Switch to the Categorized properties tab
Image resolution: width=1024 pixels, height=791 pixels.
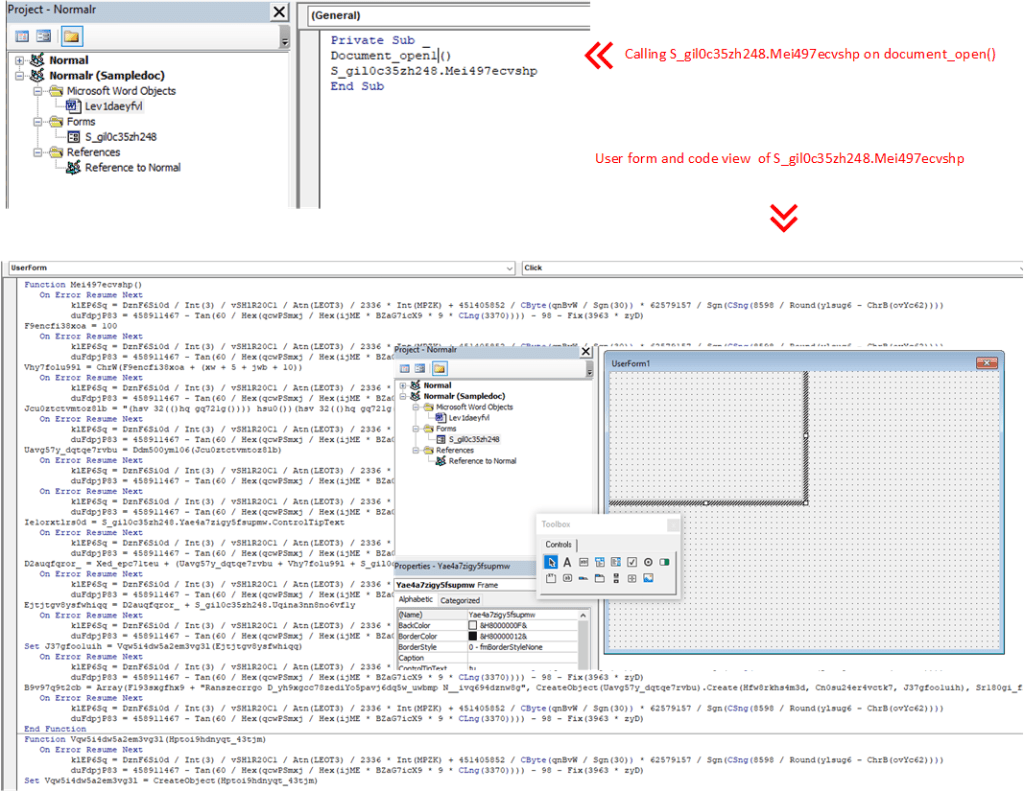pos(460,600)
